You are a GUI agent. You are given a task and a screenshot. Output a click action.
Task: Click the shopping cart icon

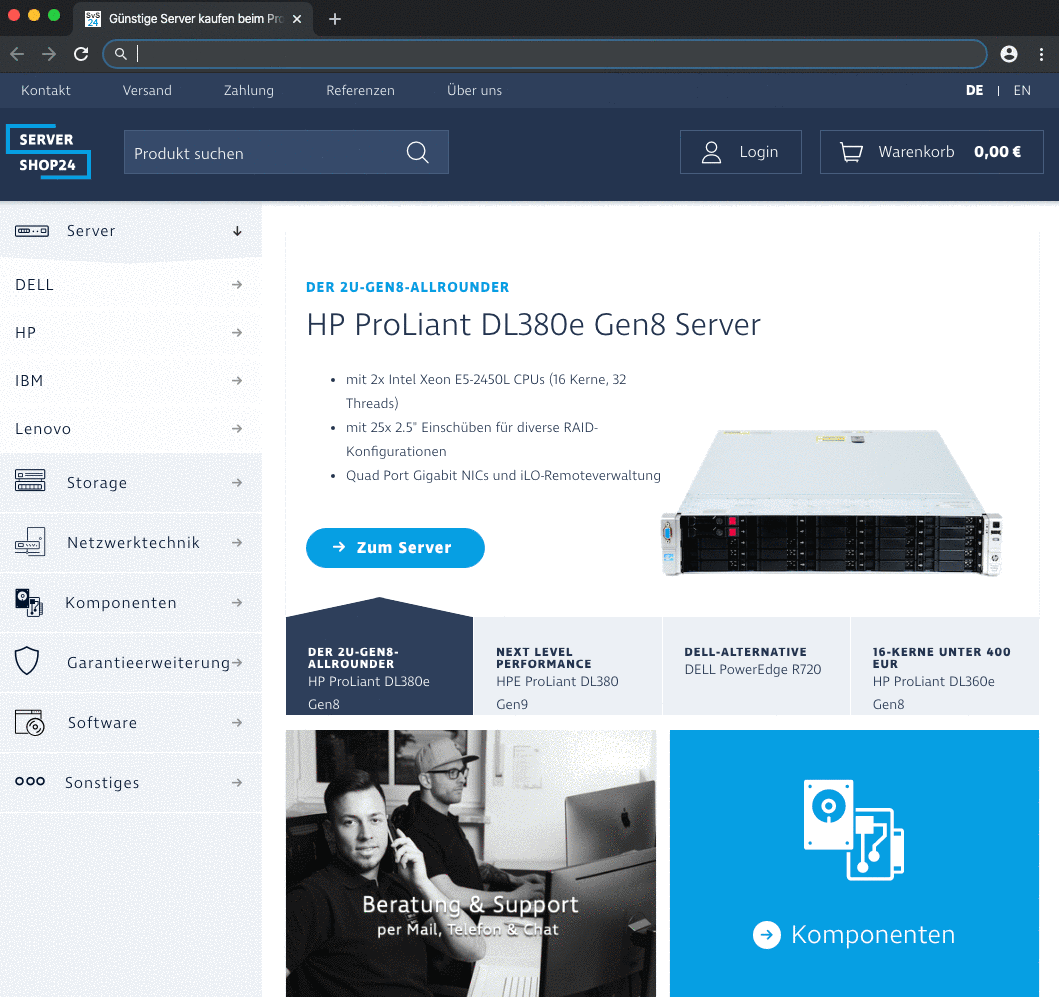point(851,153)
